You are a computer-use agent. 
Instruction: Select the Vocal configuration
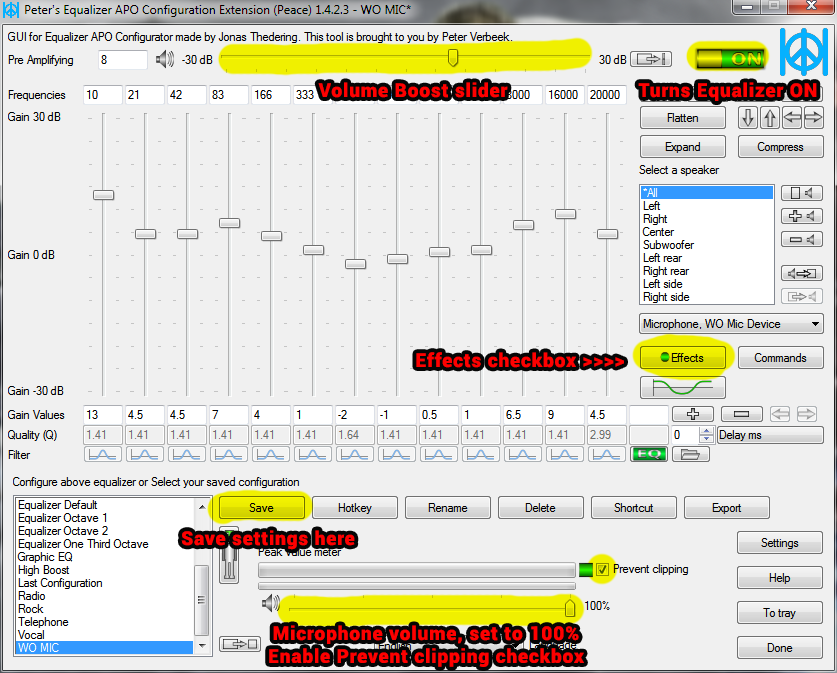pos(31,635)
